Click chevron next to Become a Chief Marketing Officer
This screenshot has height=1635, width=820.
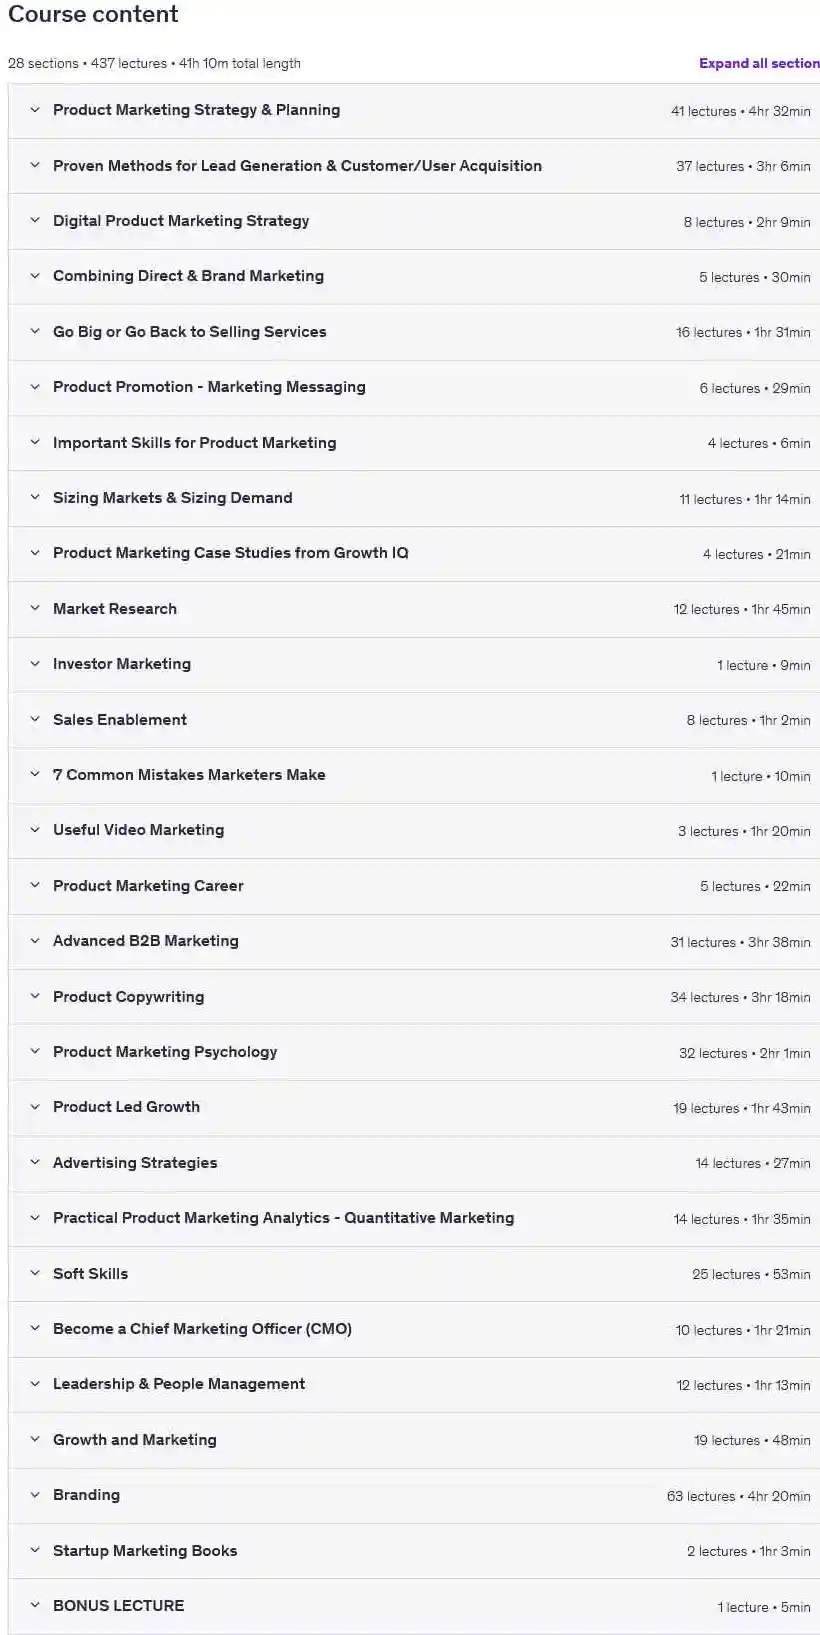(x=35, y=1329)
